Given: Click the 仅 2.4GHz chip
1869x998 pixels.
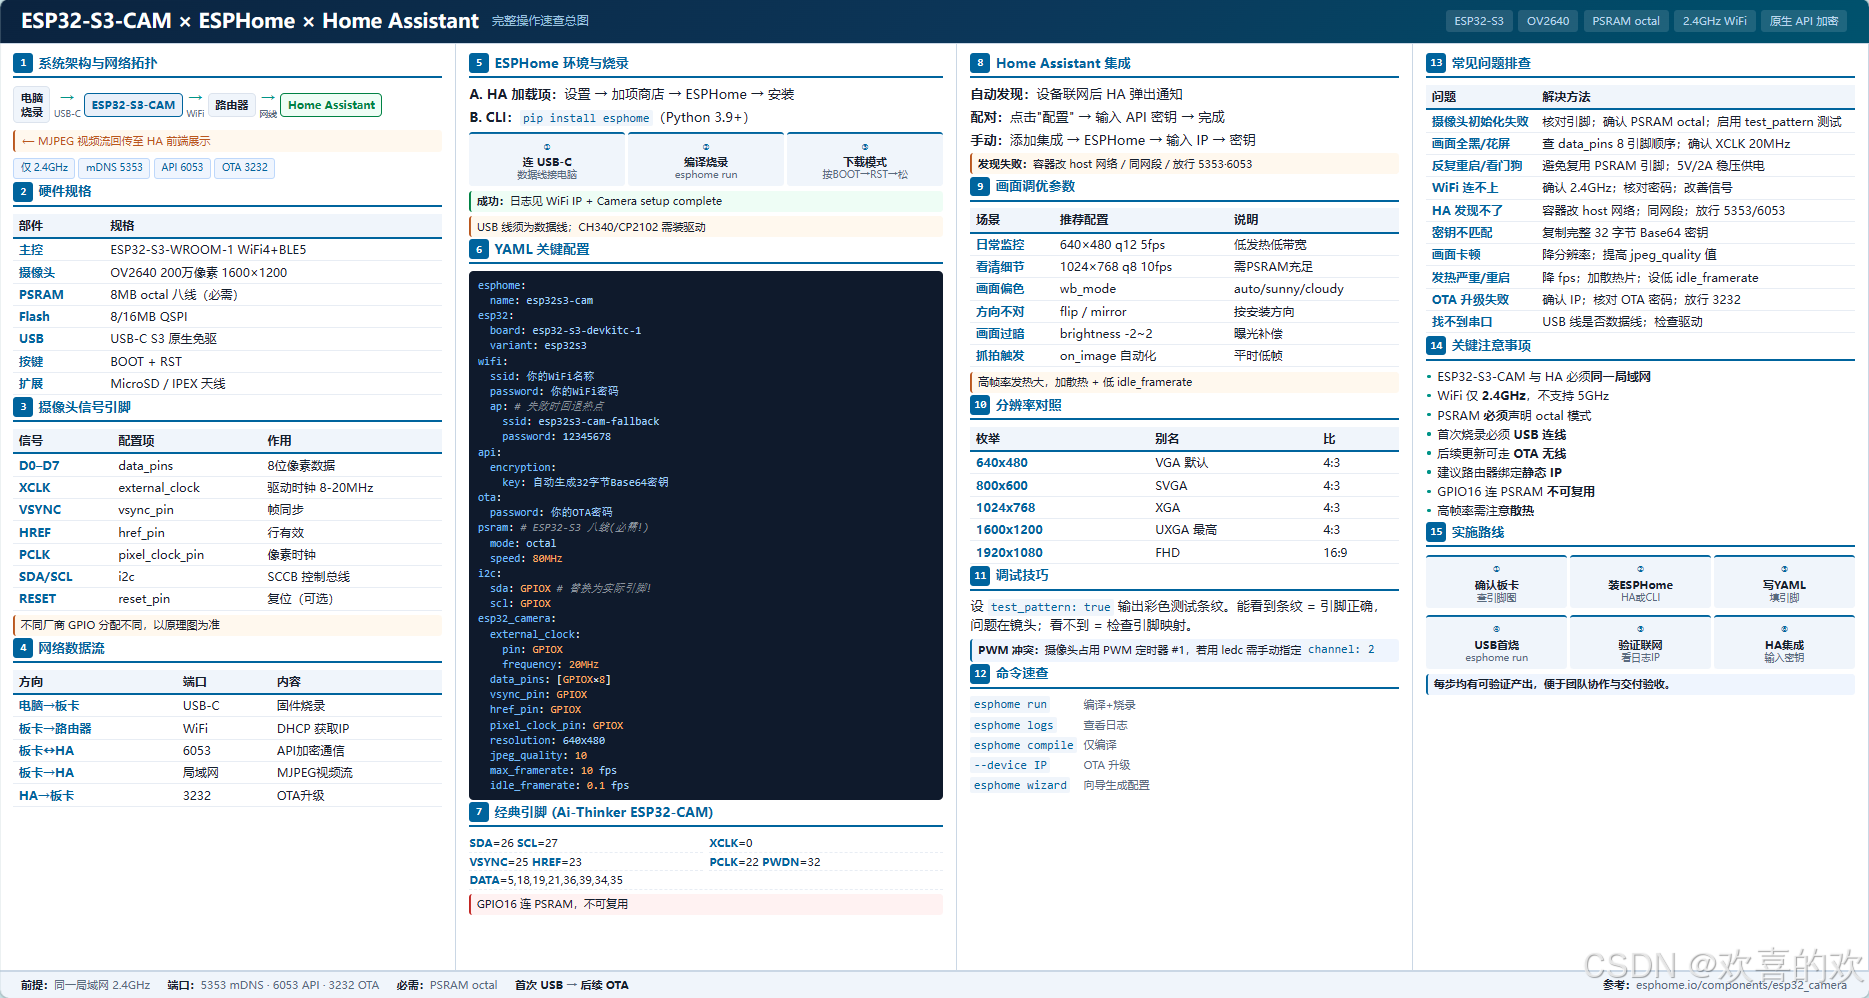Looking at the screenshot, I should point(44,168).
